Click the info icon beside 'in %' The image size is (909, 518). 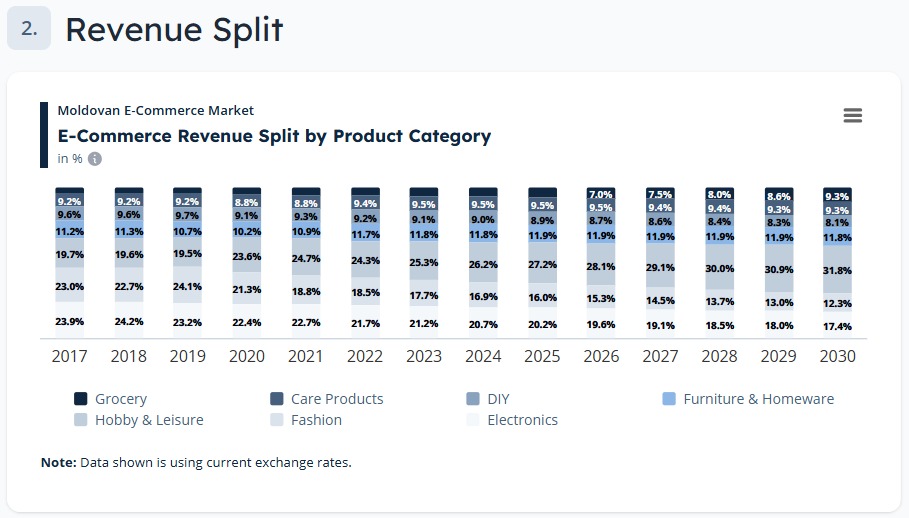click(95, 159)
